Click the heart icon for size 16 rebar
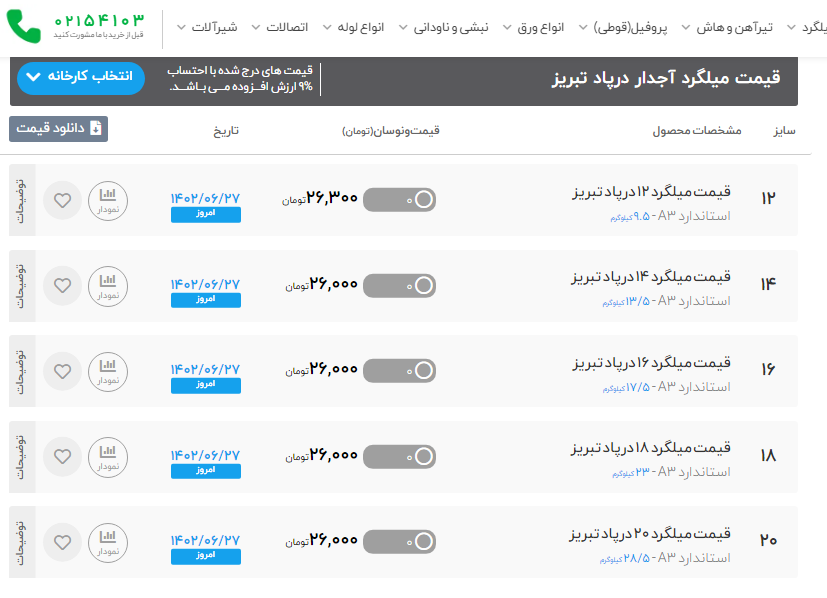This screenshot has width=827, height=598. 62,372
